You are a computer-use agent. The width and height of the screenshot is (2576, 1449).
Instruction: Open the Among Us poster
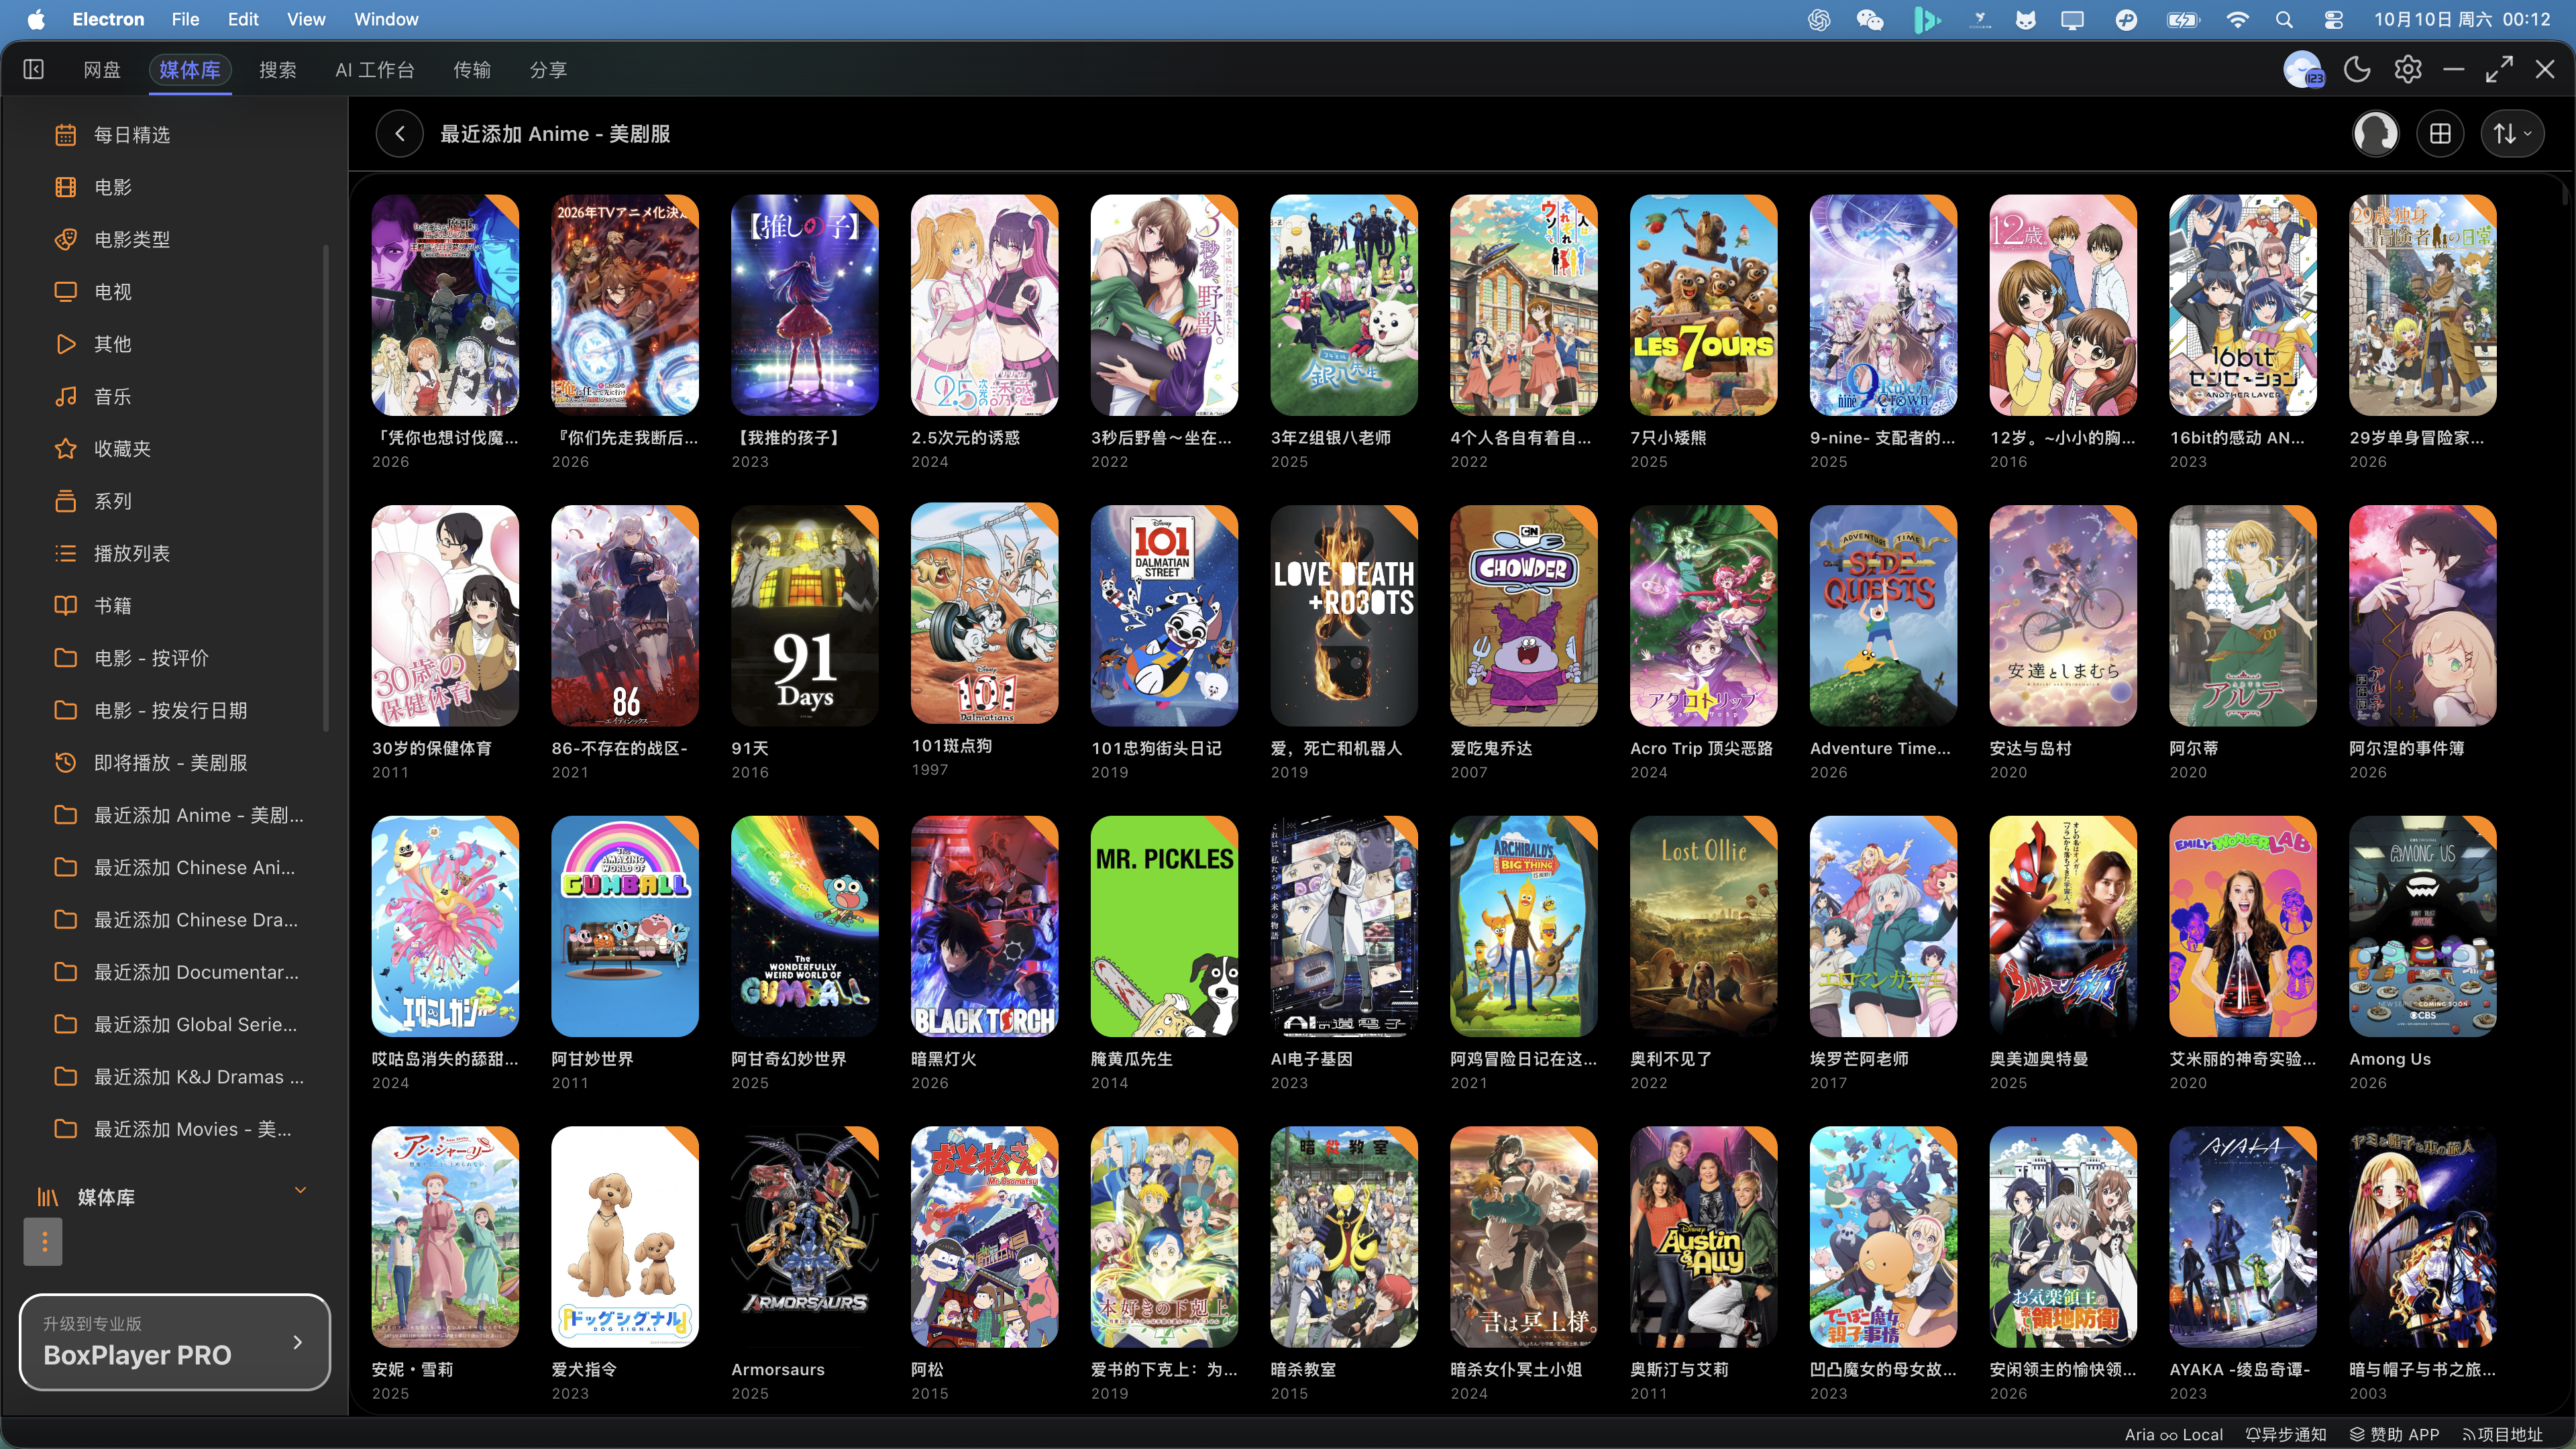pos(2423,926)
